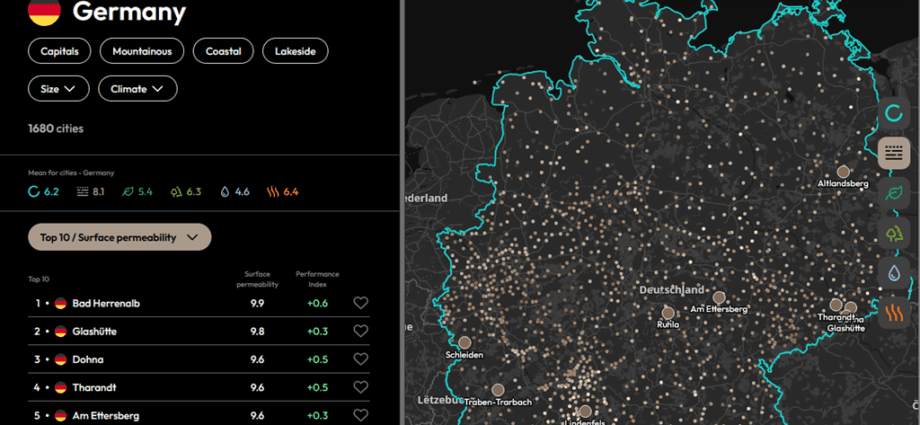This screenshot has width=920, height=425.
Task: Open the Size filter dropdown
Action: pos(59,89)
